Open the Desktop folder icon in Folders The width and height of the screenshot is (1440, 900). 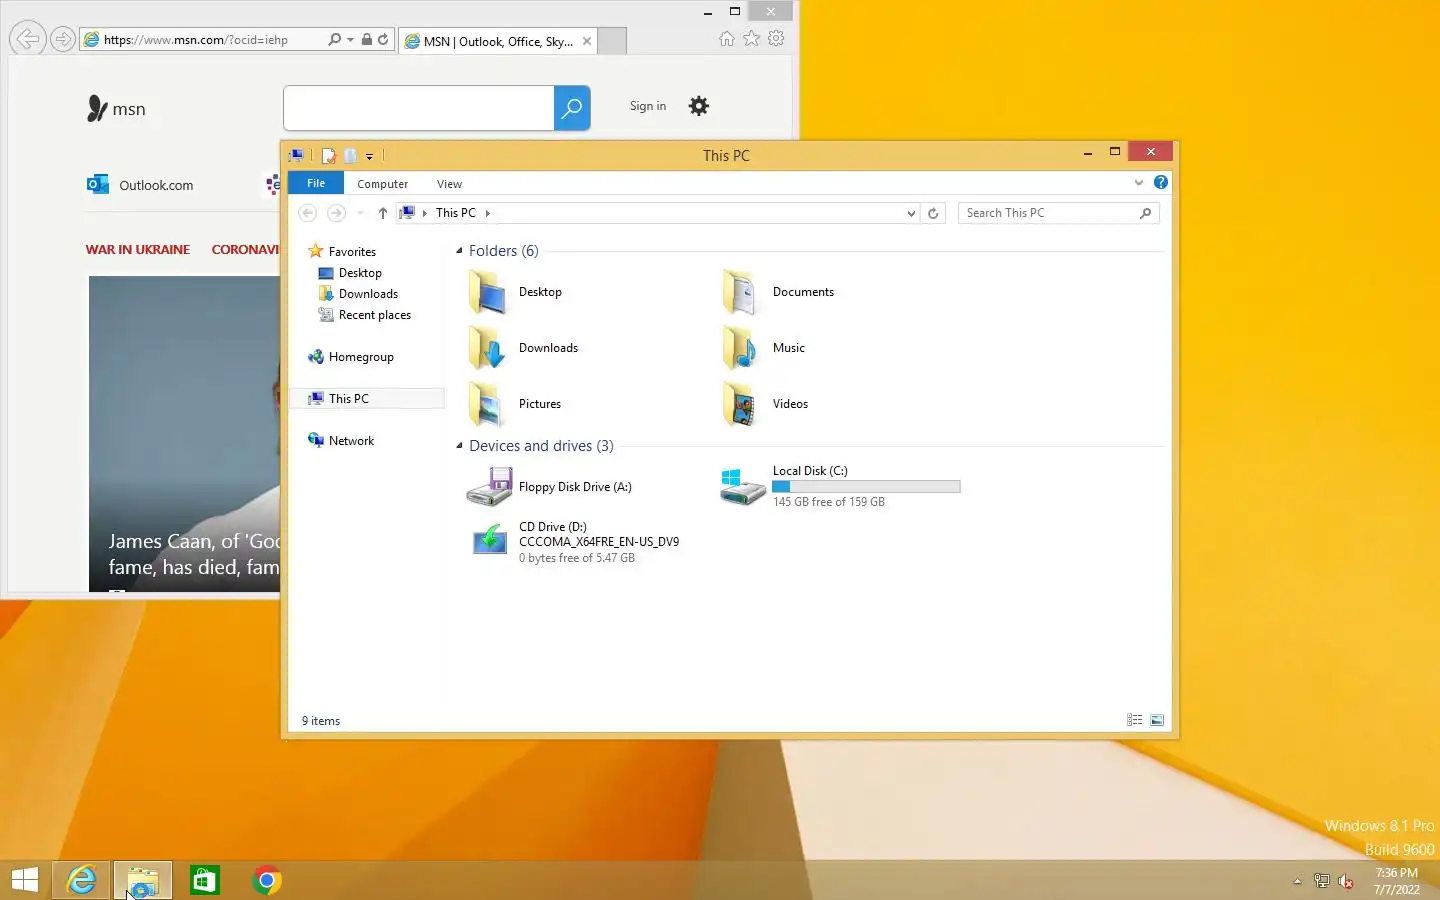pos(488,292)
